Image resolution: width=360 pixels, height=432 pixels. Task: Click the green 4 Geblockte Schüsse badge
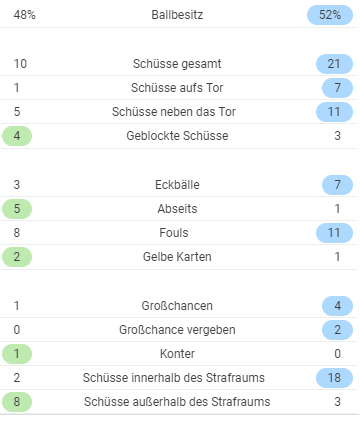pos(17,136)
